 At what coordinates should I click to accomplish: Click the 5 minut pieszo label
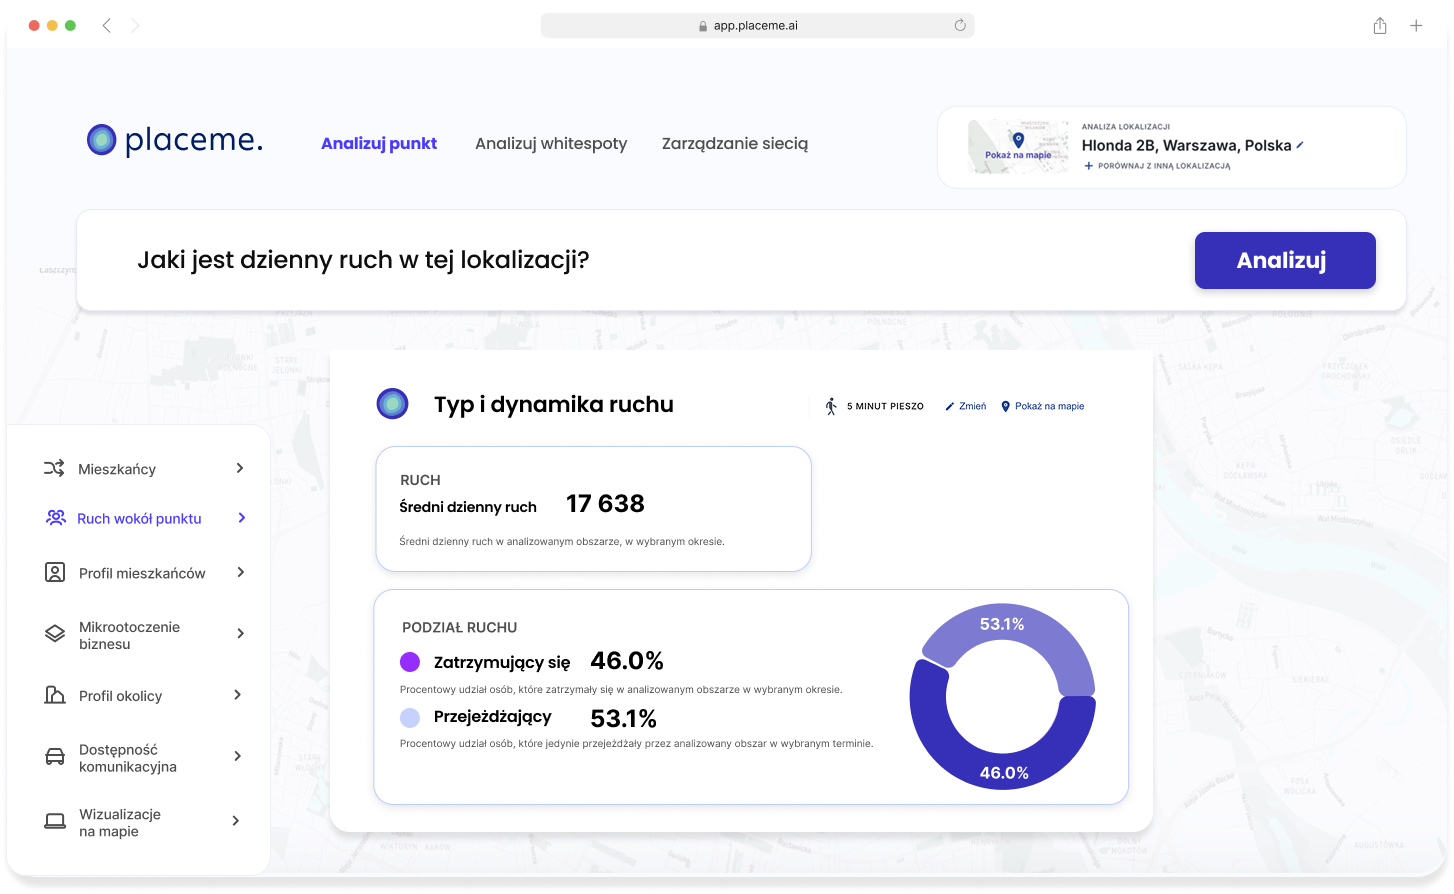click(x=885, y=406)
